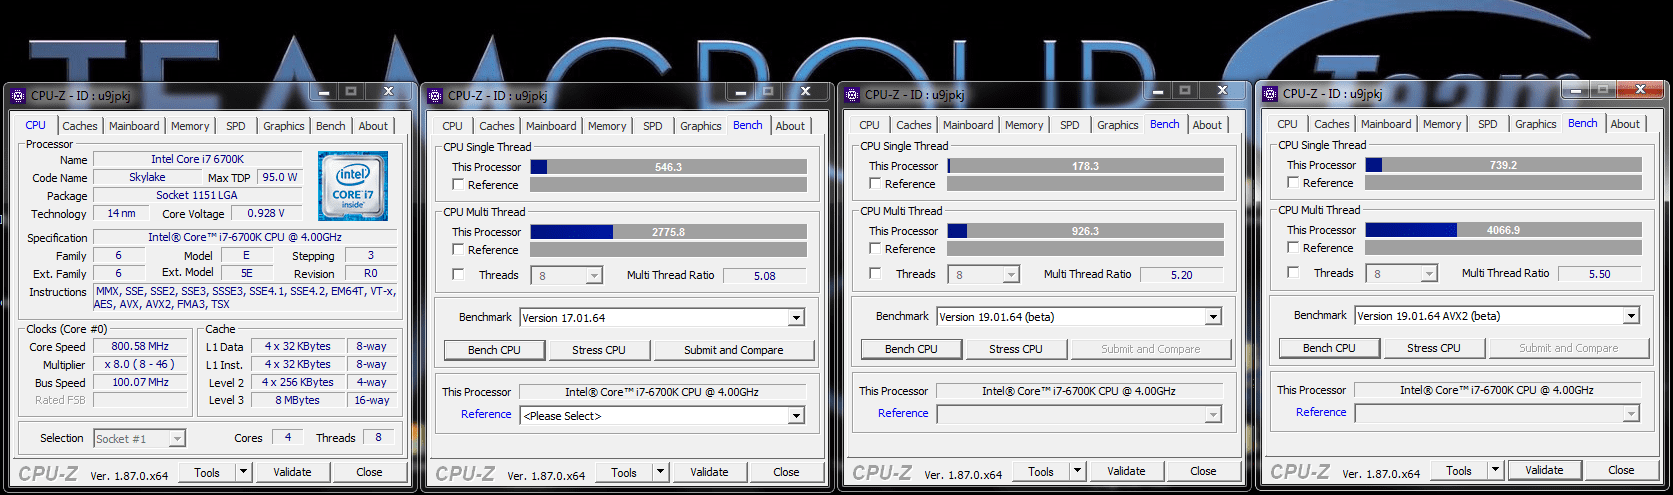
Task: Open About tab in the AVX2 benchmark window
Action: click(1625, 124)
